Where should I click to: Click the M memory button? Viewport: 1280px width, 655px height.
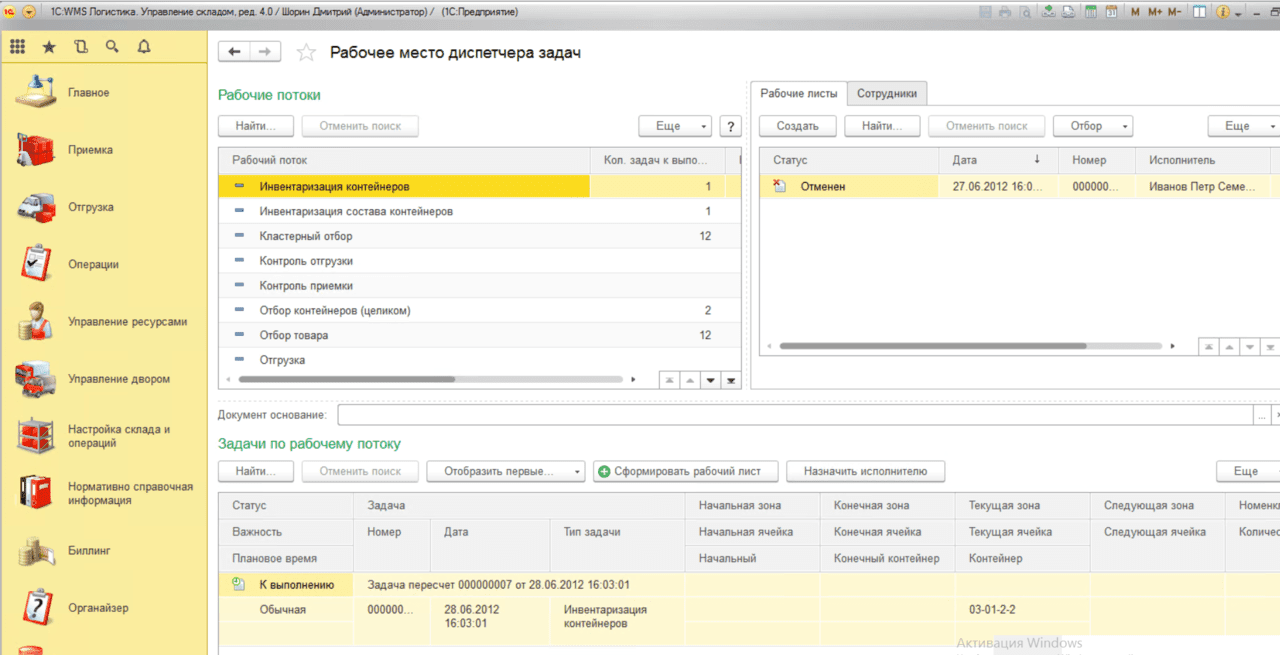(1135, 12)
